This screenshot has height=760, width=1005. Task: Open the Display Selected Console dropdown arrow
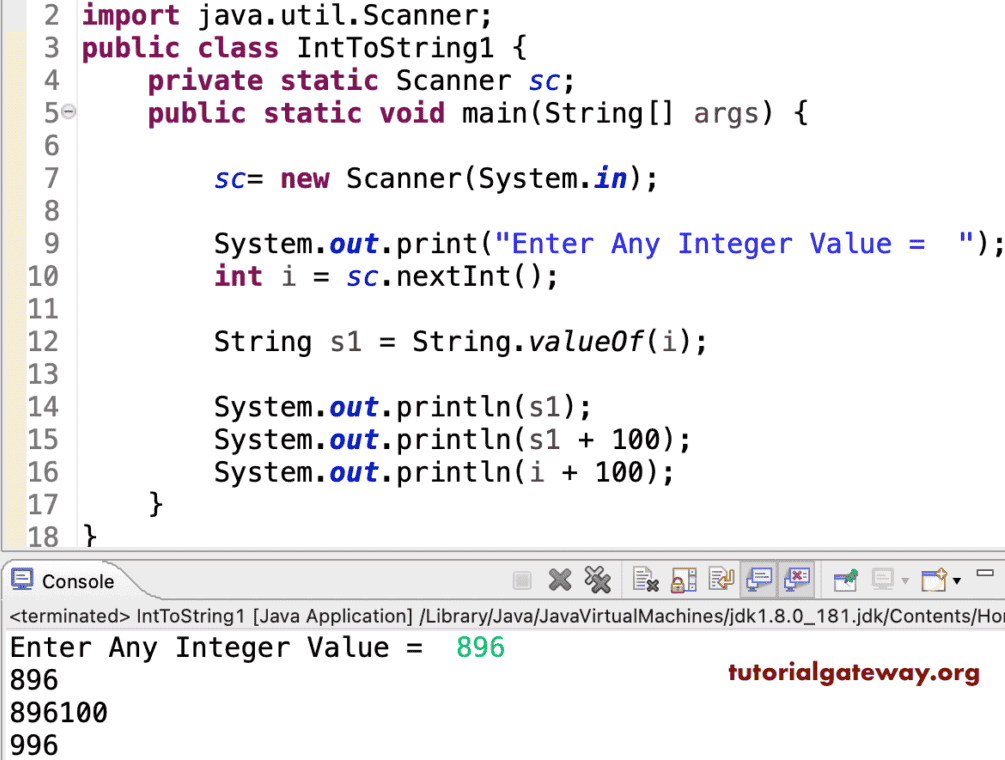903,578
